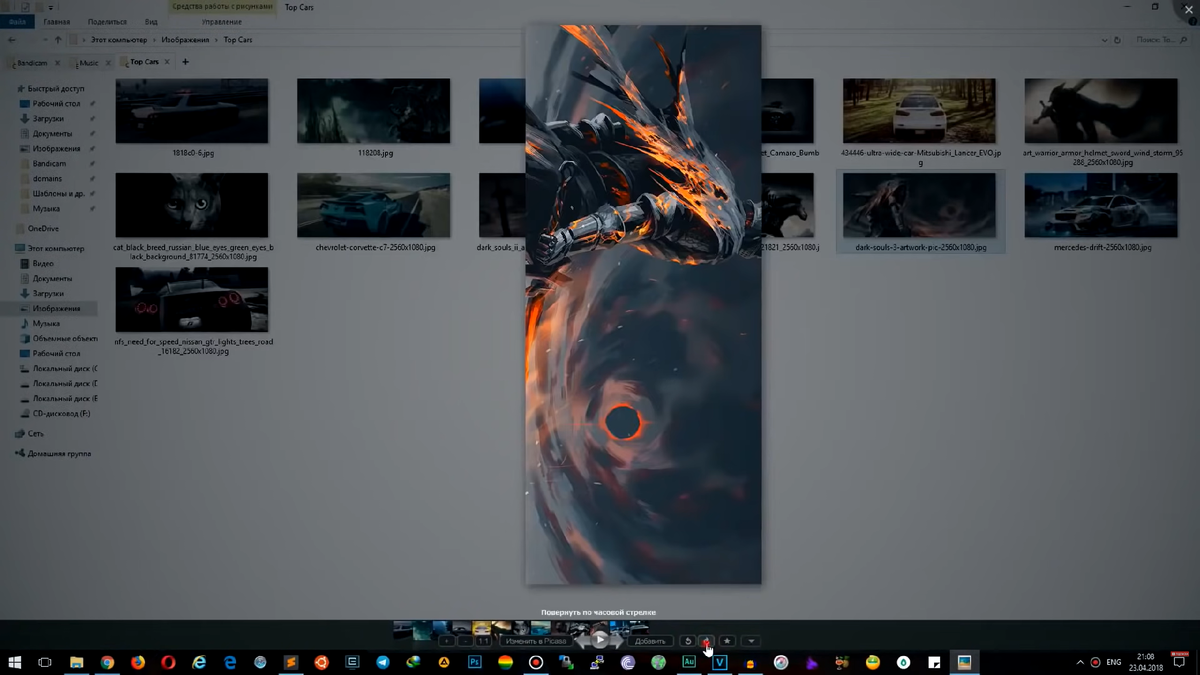
Task: Open the Вид ribbon tab
Action: coord(151,22)
